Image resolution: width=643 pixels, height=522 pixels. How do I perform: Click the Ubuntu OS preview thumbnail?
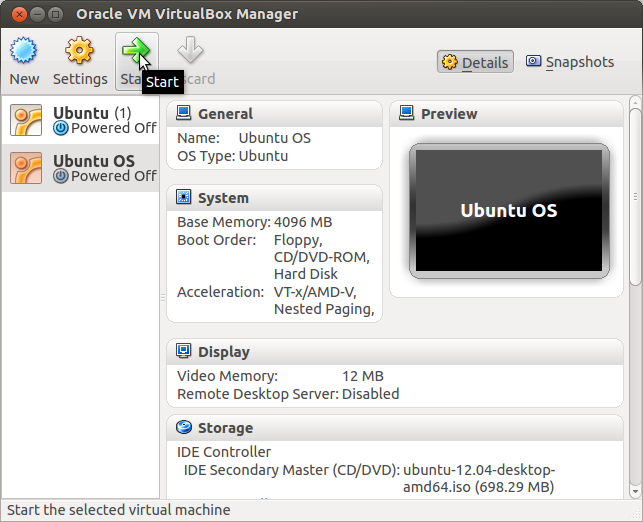click(x=509, y=210)
